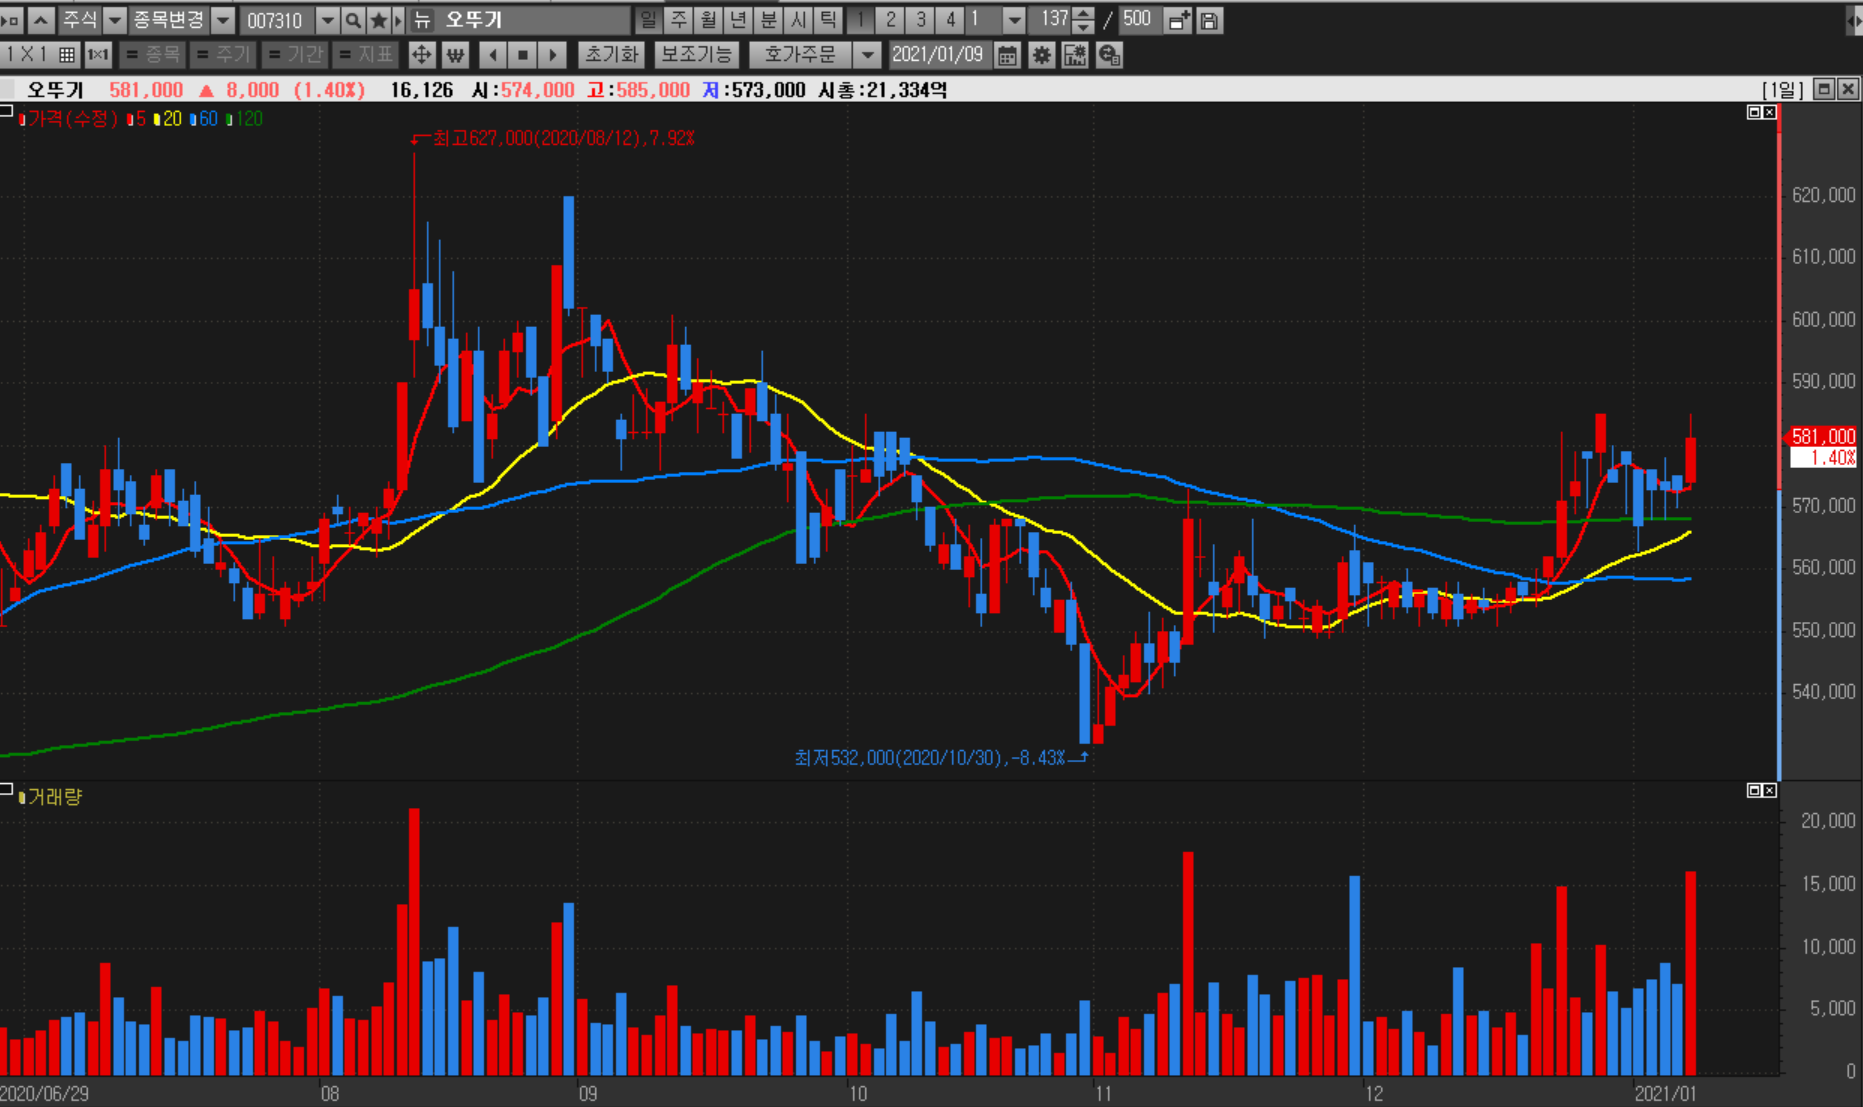Image resolution: width=1863 pixels, height=1107 pixels.
Task: Step the chart forward with the right arrow
Action: coord(553,55)
